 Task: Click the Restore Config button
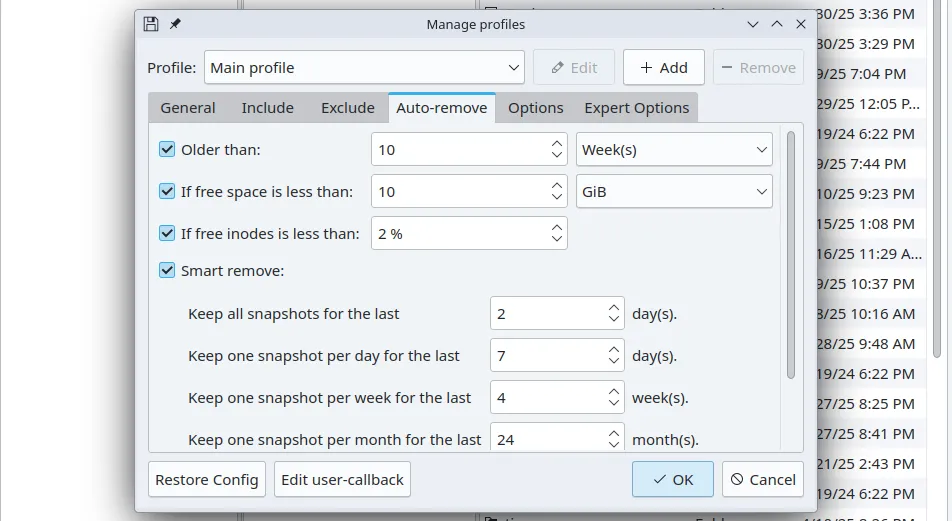[207, 480]
